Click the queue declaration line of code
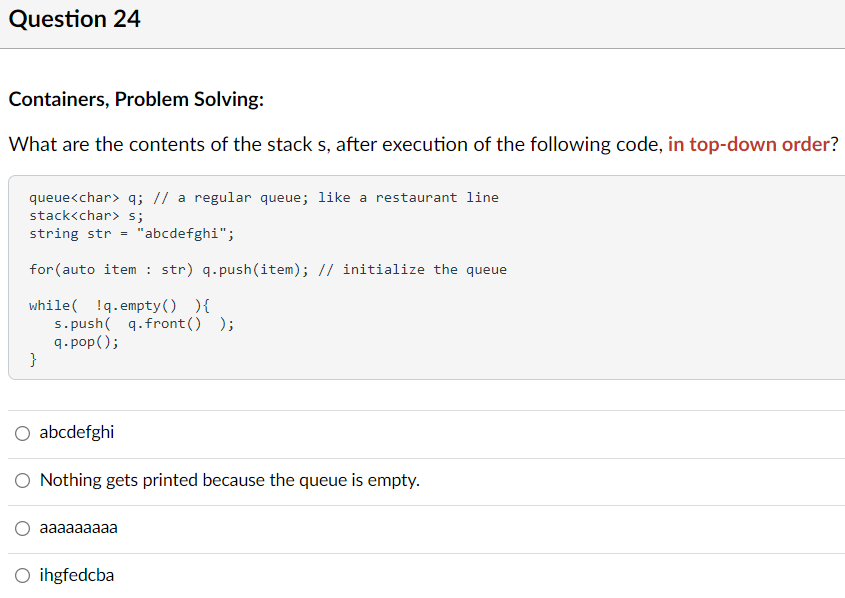Viewport: 845px width, 598px height. coord(265,197)
